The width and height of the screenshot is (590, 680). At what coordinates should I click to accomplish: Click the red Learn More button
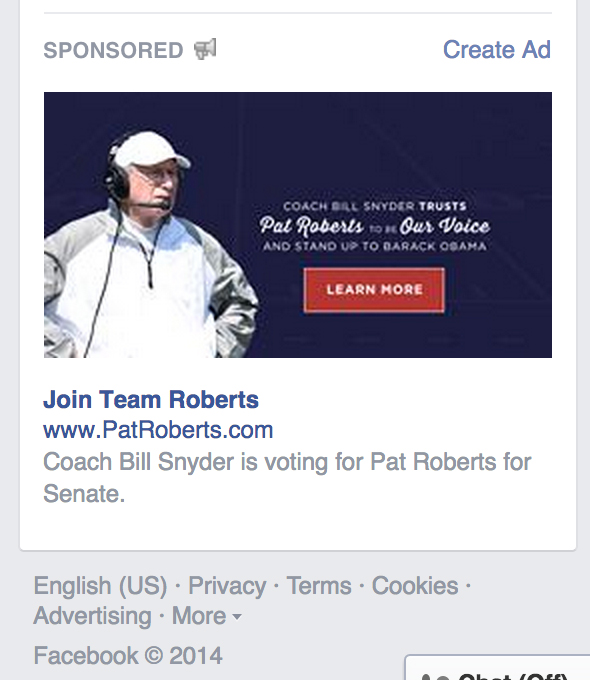(374, 290)
